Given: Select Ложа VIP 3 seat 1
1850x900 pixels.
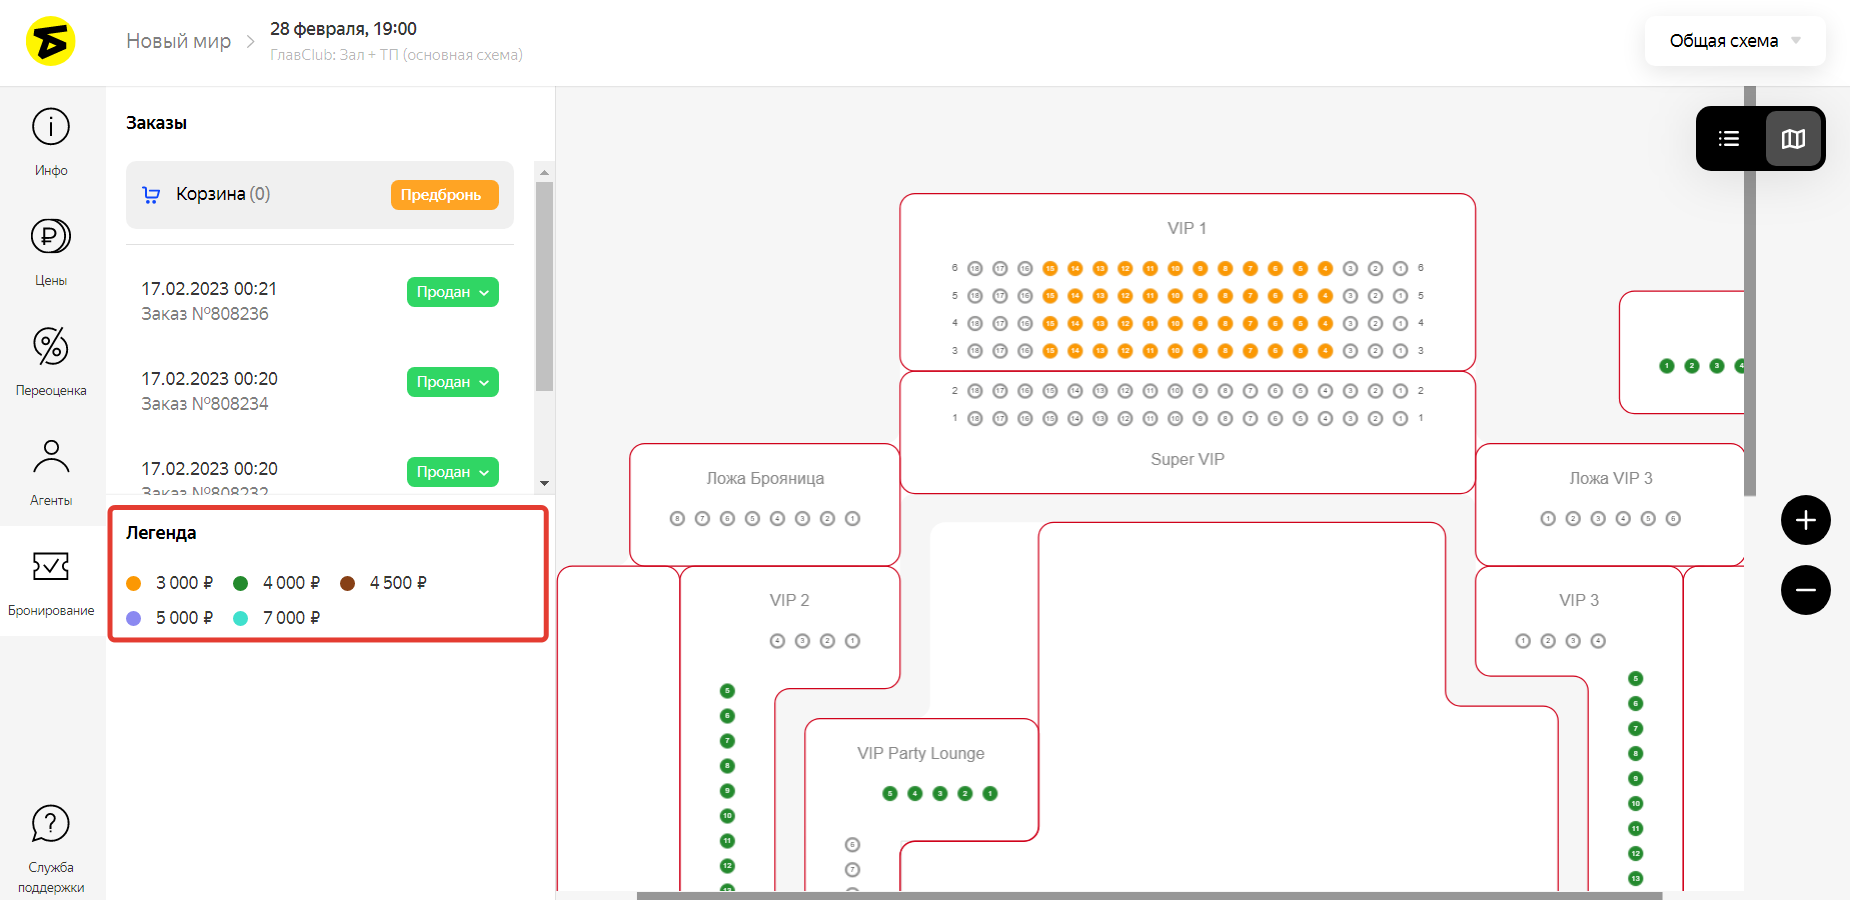Looking at the screenshot, I should pyautogui.click(x=1548, y=518).
